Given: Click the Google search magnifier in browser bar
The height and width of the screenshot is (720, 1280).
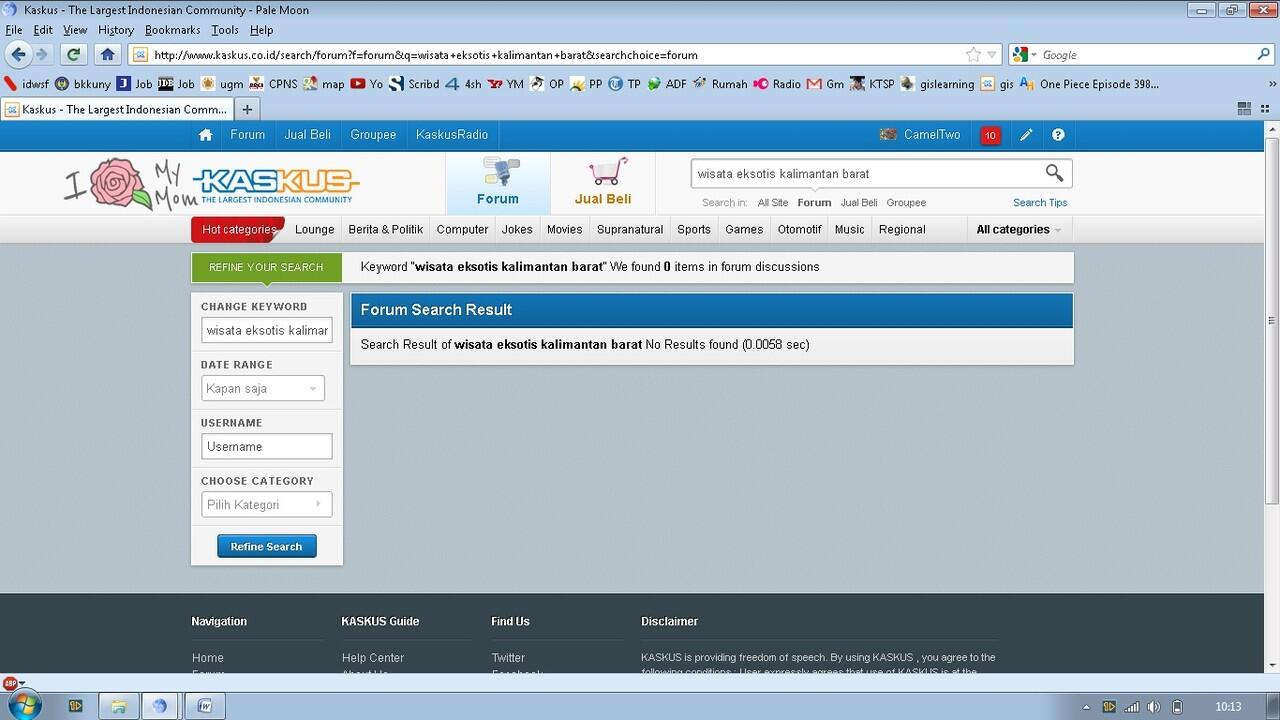Looking at the screenshot, I should 1264,55.
